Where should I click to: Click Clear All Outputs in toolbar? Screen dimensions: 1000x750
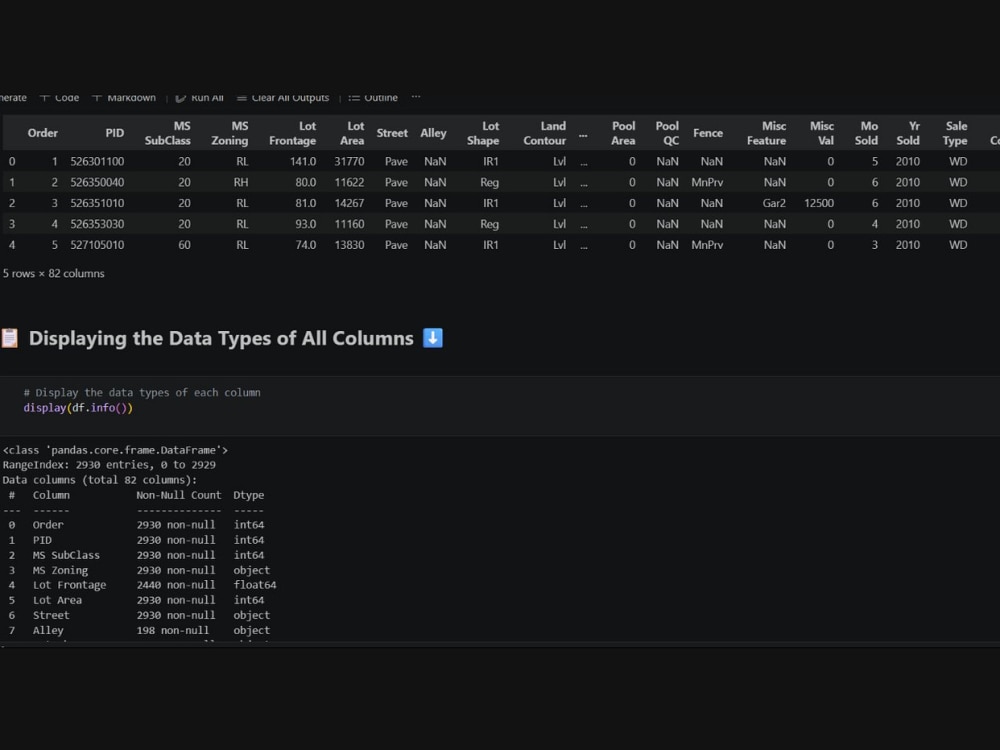coord(283,98)
